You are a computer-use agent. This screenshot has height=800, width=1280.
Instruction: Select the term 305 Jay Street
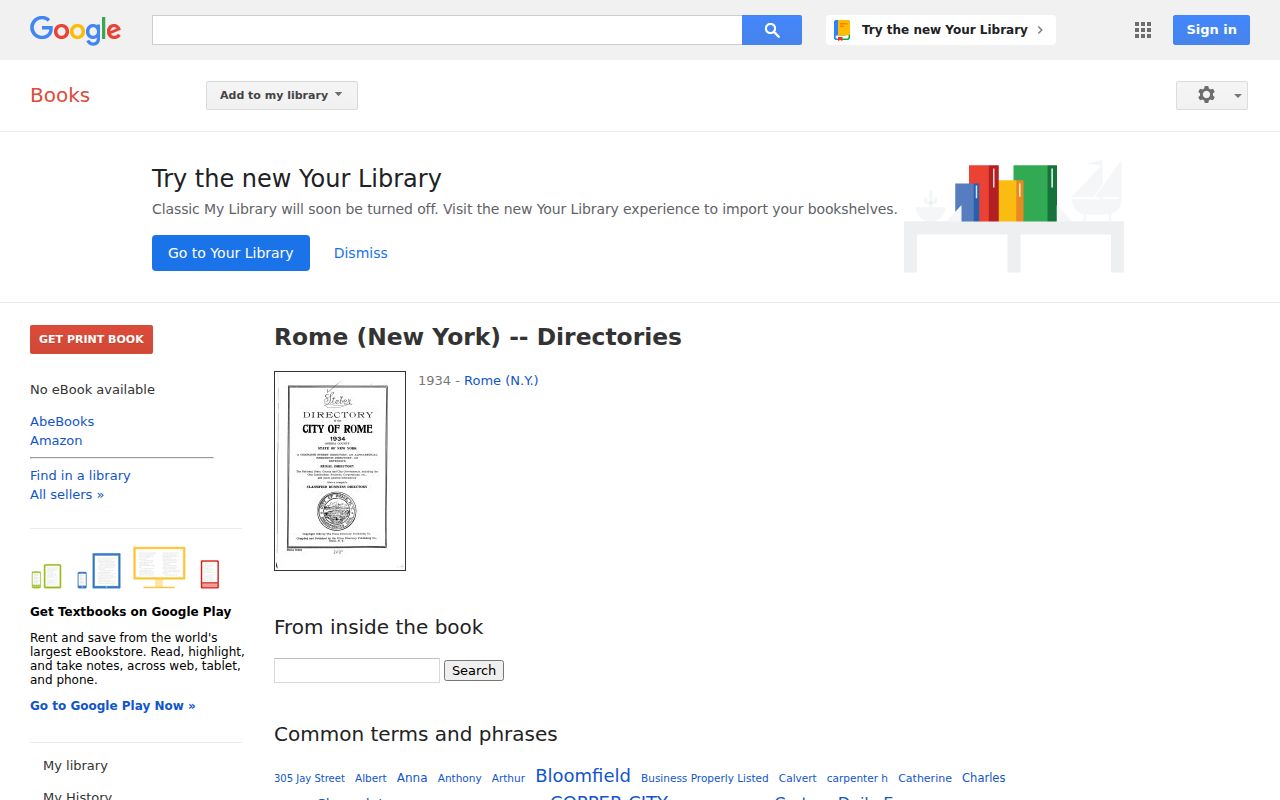309,778
